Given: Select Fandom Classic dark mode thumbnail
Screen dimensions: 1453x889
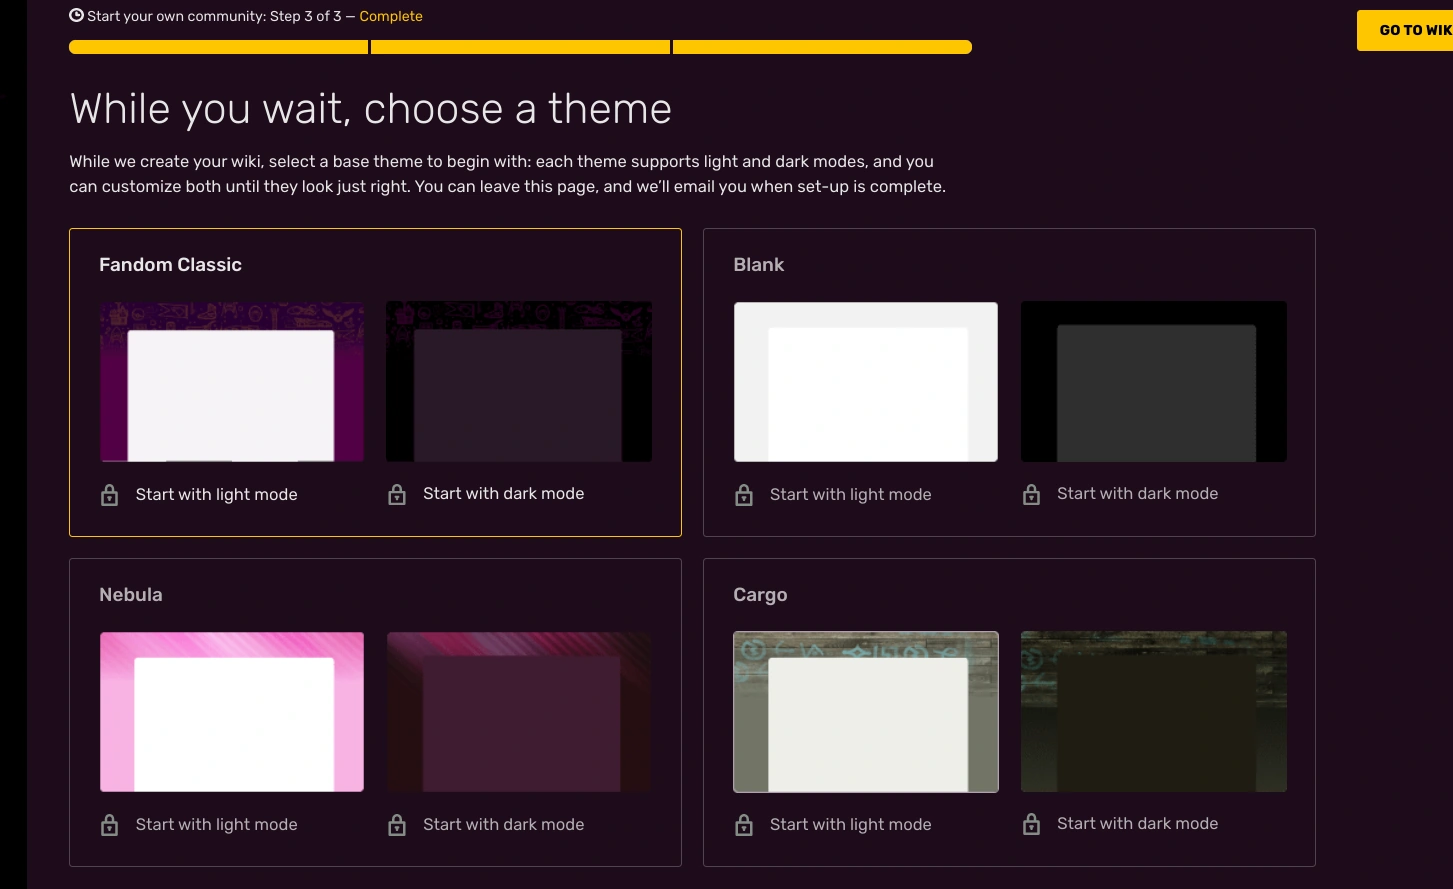Looking at the screenshot, I should (519, 382).
